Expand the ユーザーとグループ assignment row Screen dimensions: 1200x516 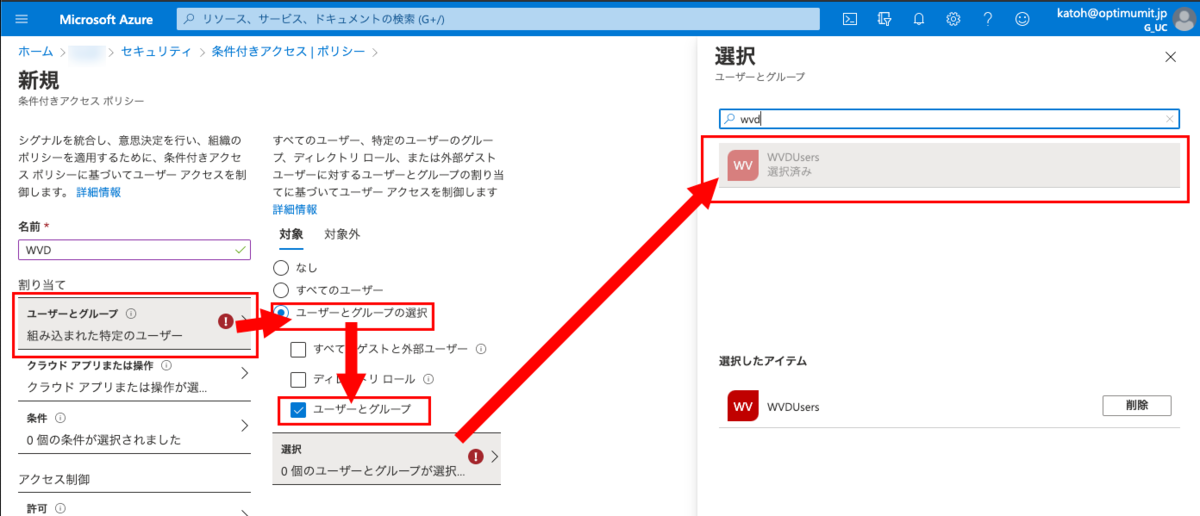tap(136, 324)
